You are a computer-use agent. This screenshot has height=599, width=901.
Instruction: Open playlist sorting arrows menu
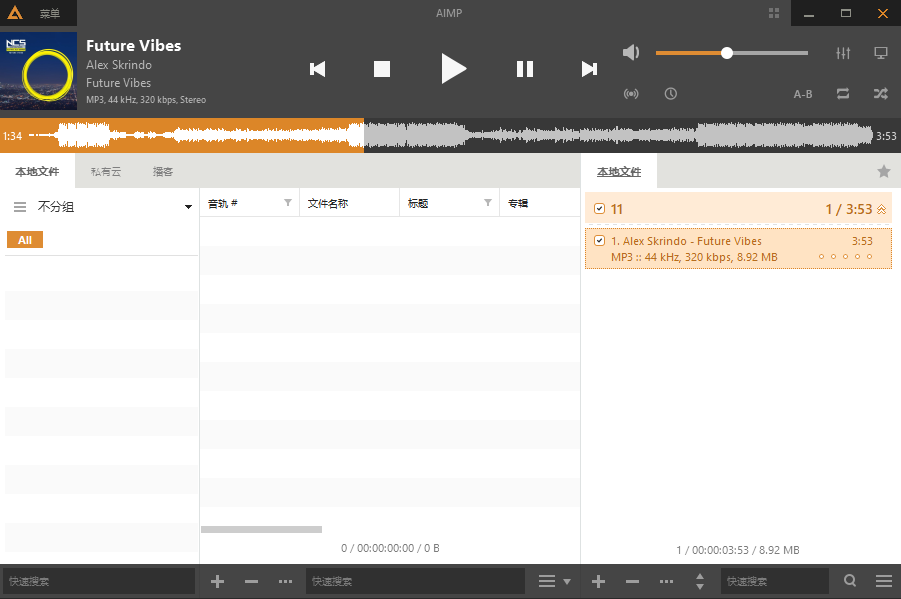(x=700, y=582)
